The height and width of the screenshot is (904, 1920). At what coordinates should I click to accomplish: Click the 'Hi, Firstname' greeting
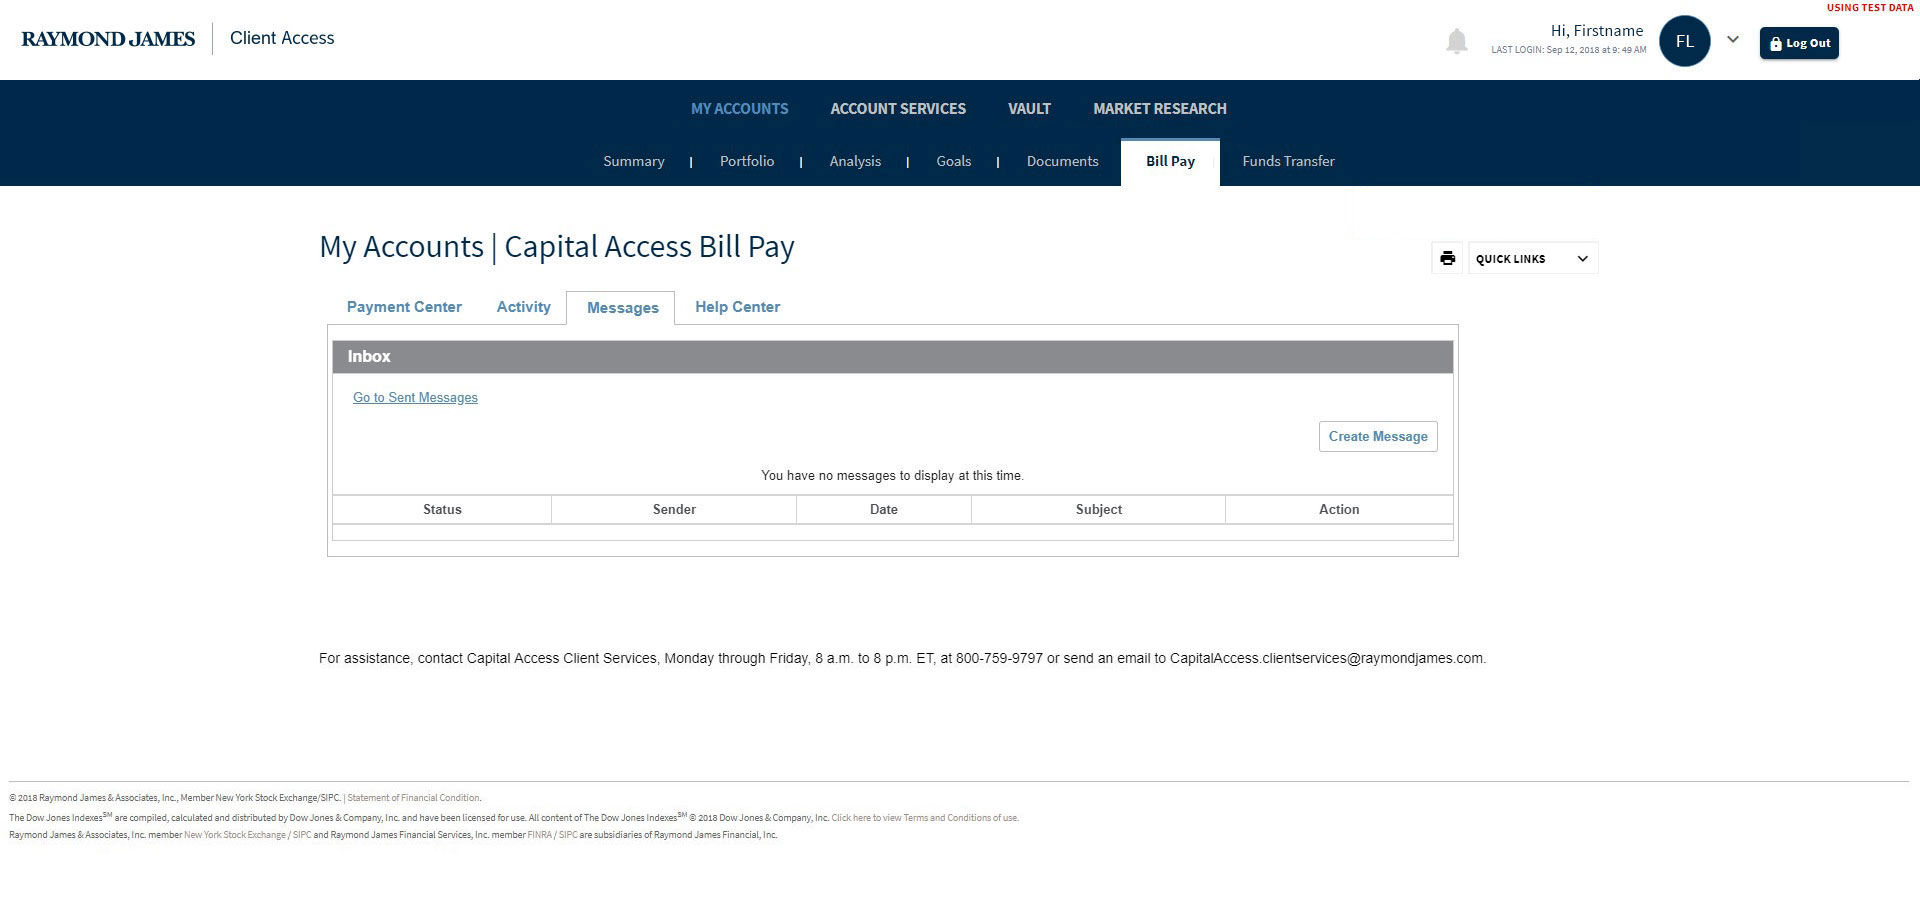[x=1597, y=31]
